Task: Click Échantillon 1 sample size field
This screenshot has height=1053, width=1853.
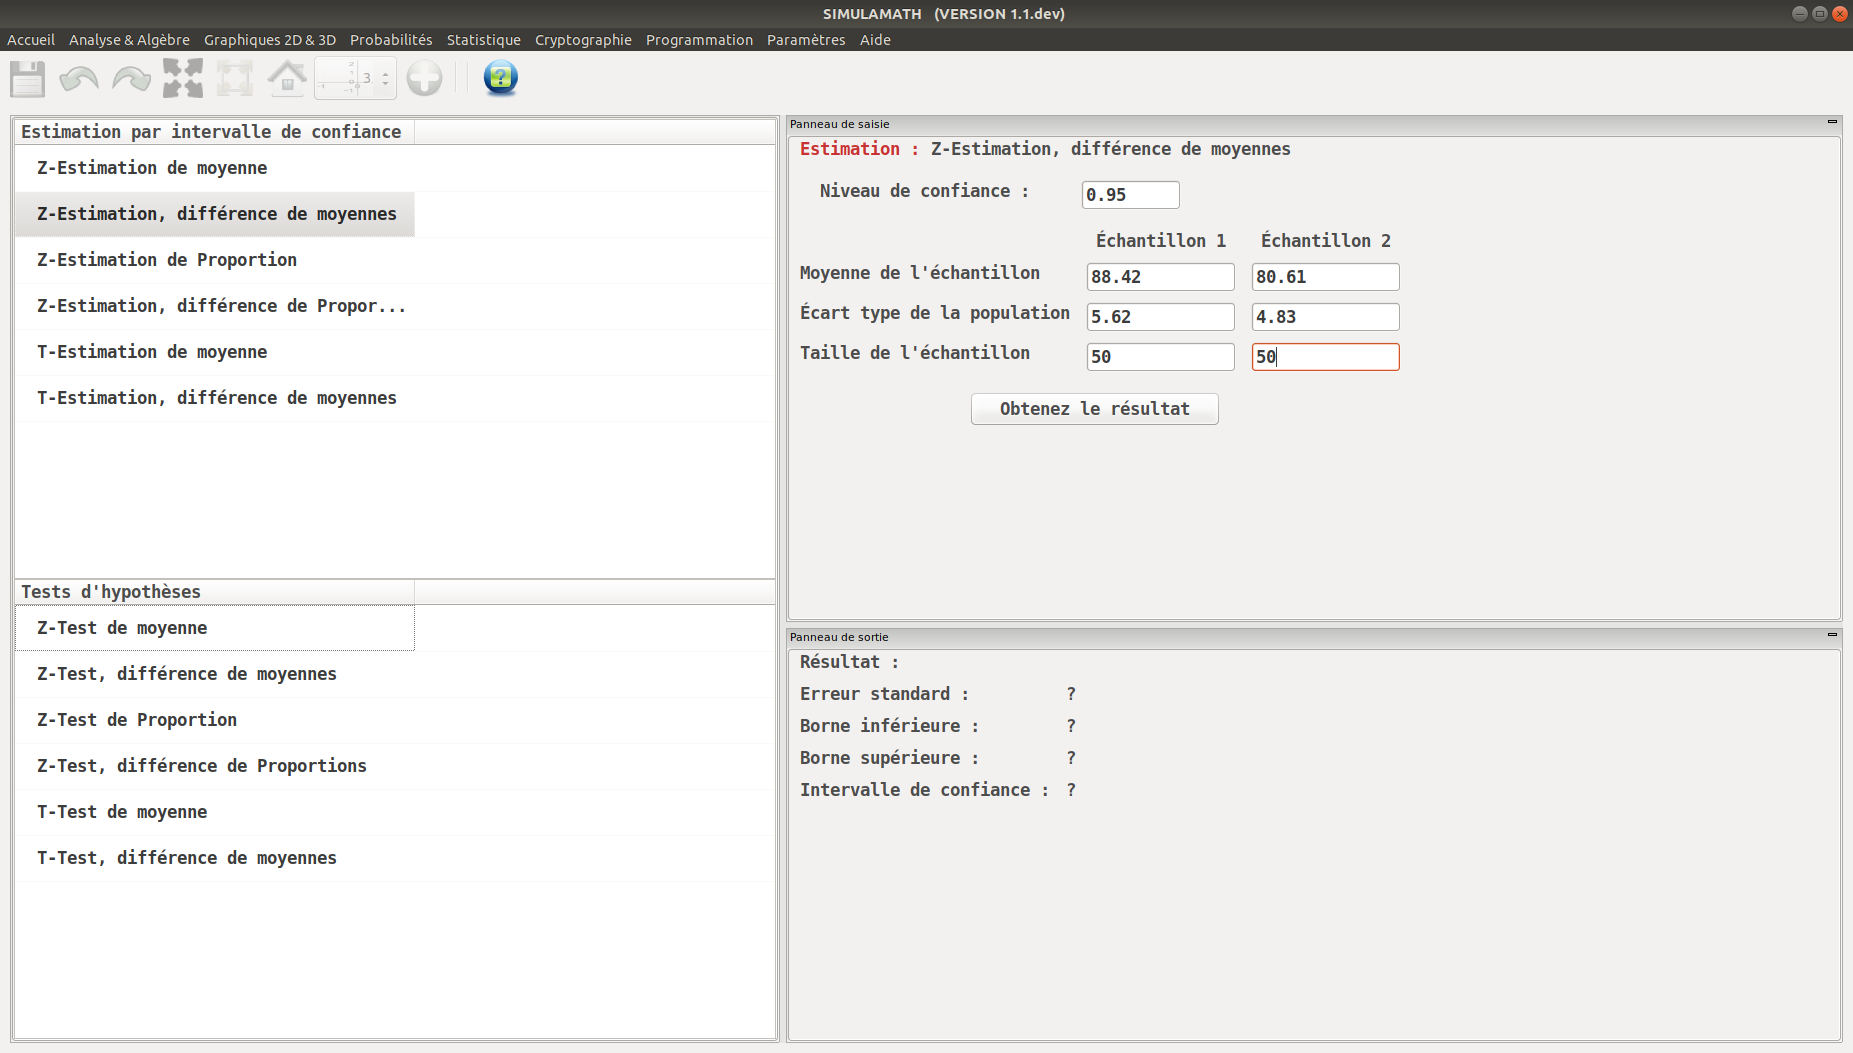Action: (x=1160, y=357)
